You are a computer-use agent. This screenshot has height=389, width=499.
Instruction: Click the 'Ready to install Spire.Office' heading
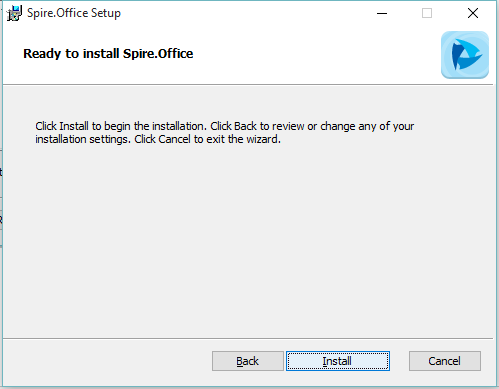click(x=108, y=54)
